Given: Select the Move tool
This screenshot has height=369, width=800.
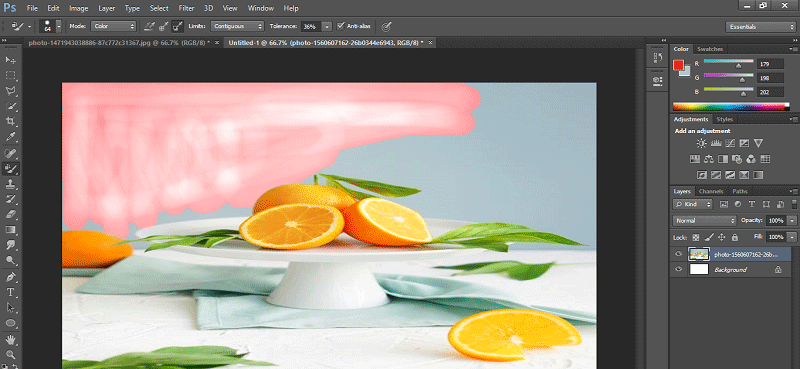Looking at the screenshot, I should [10, 60].
